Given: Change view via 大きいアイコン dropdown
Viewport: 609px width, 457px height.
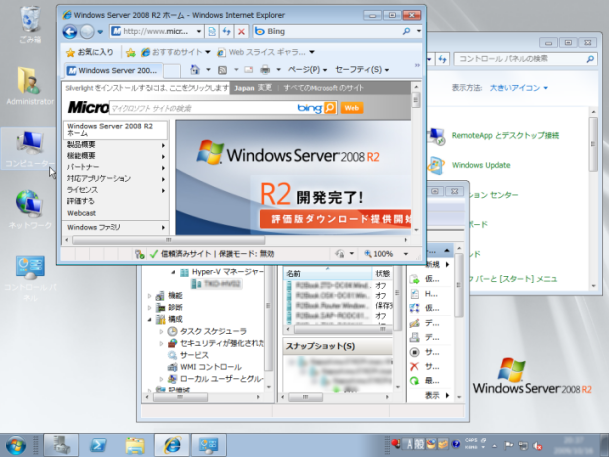Looking at the screenshot, I should pos(518,88).
